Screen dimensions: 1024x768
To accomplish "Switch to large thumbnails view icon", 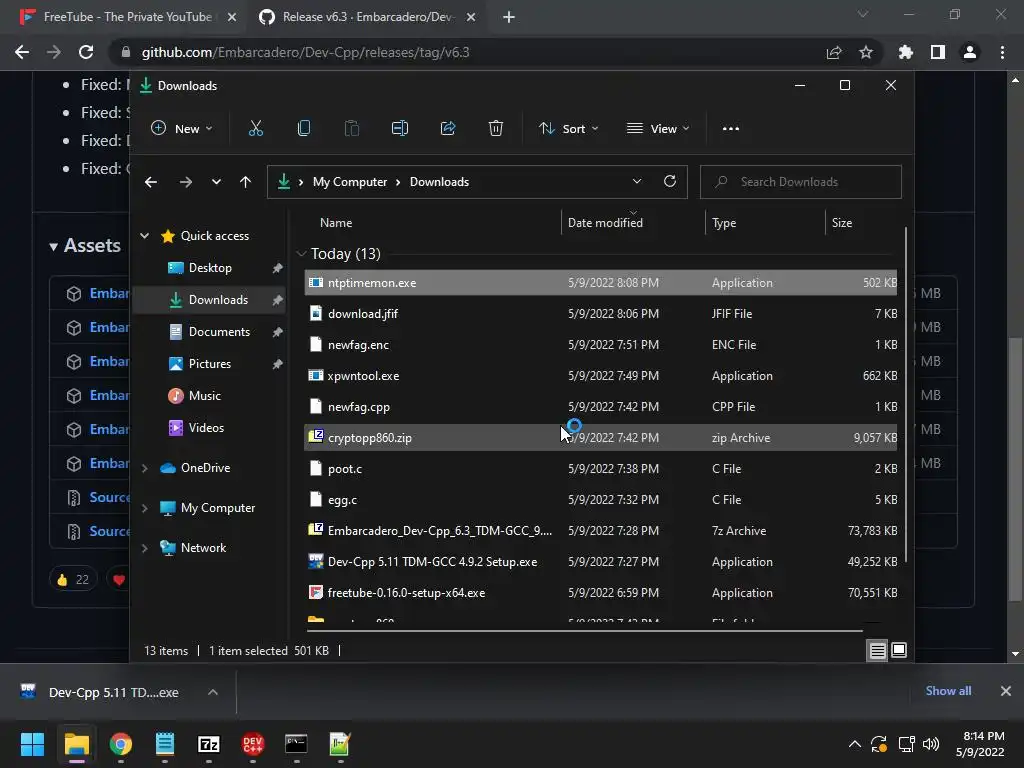I will pyautogui.click(x=899, y=650).
